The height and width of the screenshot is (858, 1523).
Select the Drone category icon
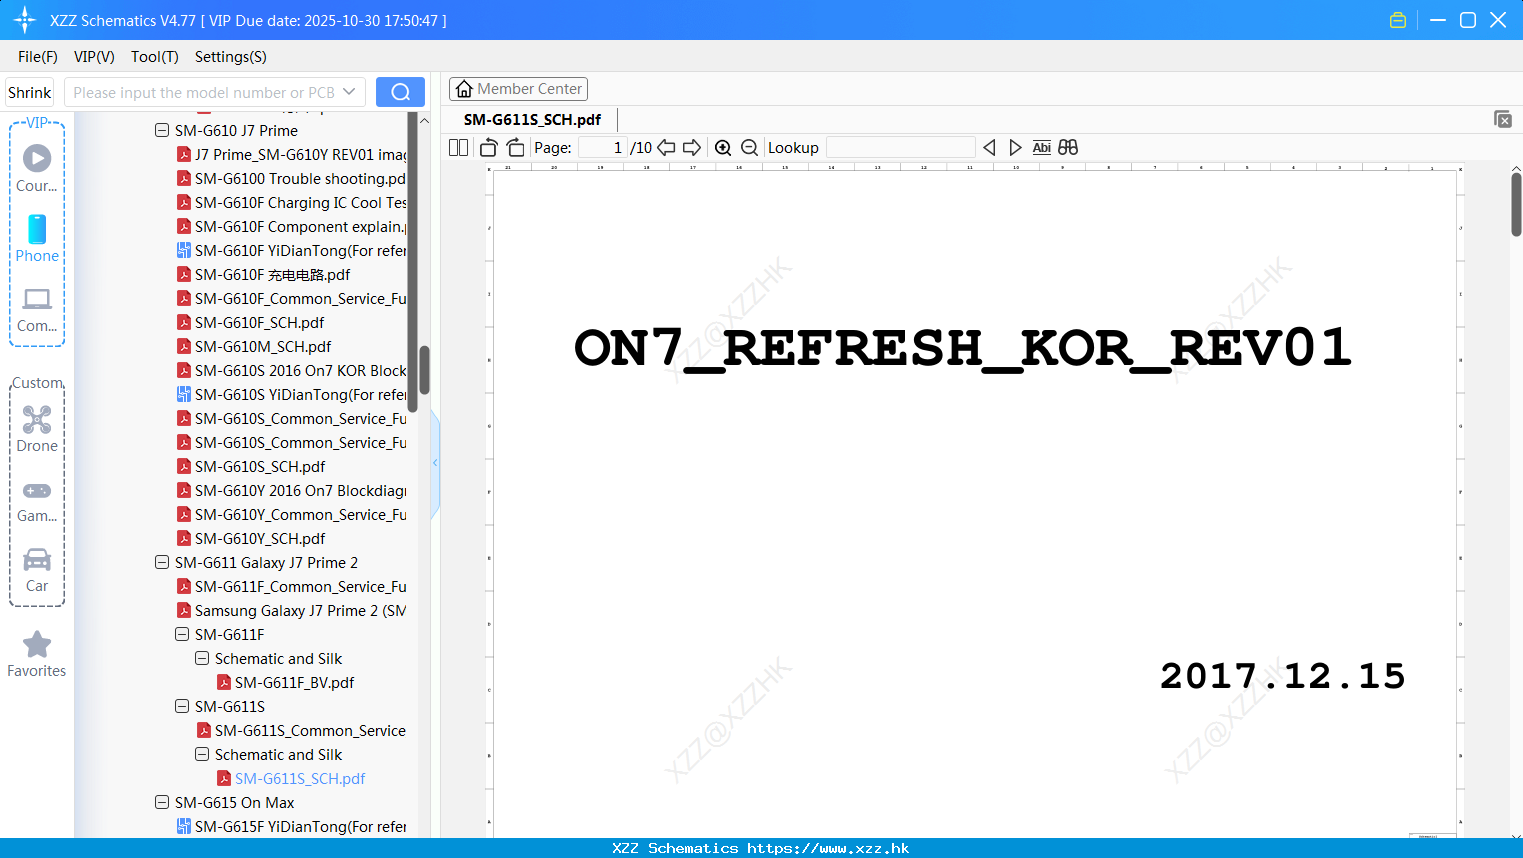click(x=37, y=429)
